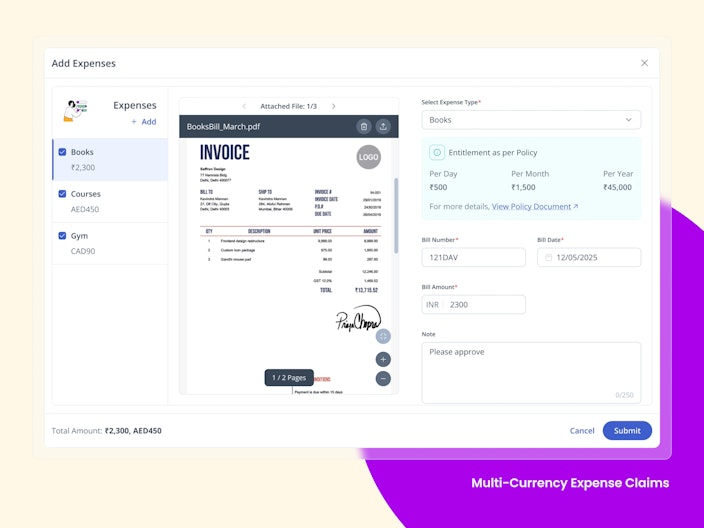
Task: Submit the expense claim
Action: coord(627,431)
